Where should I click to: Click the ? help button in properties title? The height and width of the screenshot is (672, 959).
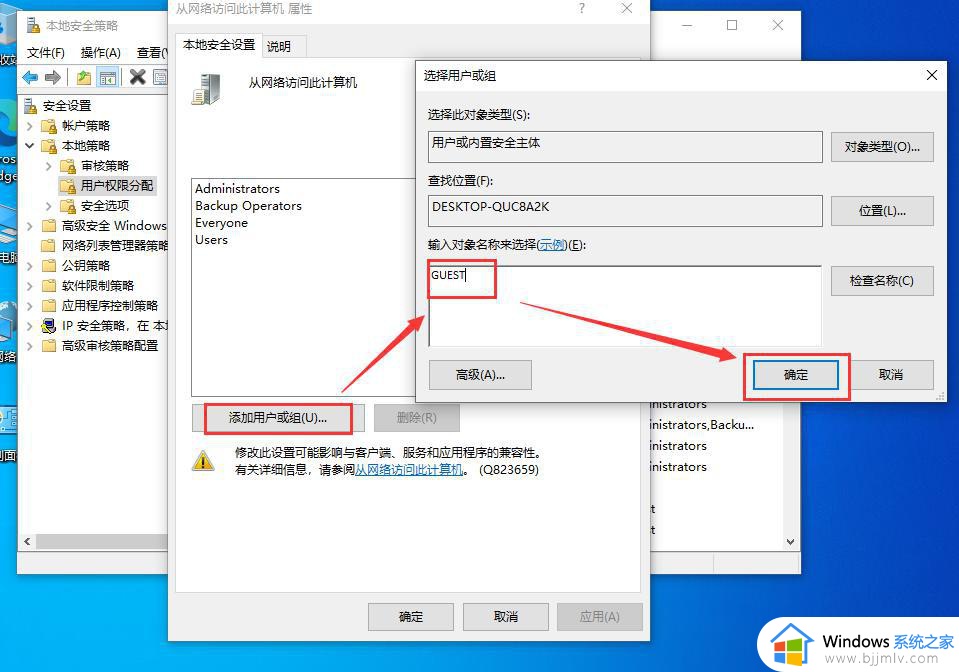coord(582,8)
